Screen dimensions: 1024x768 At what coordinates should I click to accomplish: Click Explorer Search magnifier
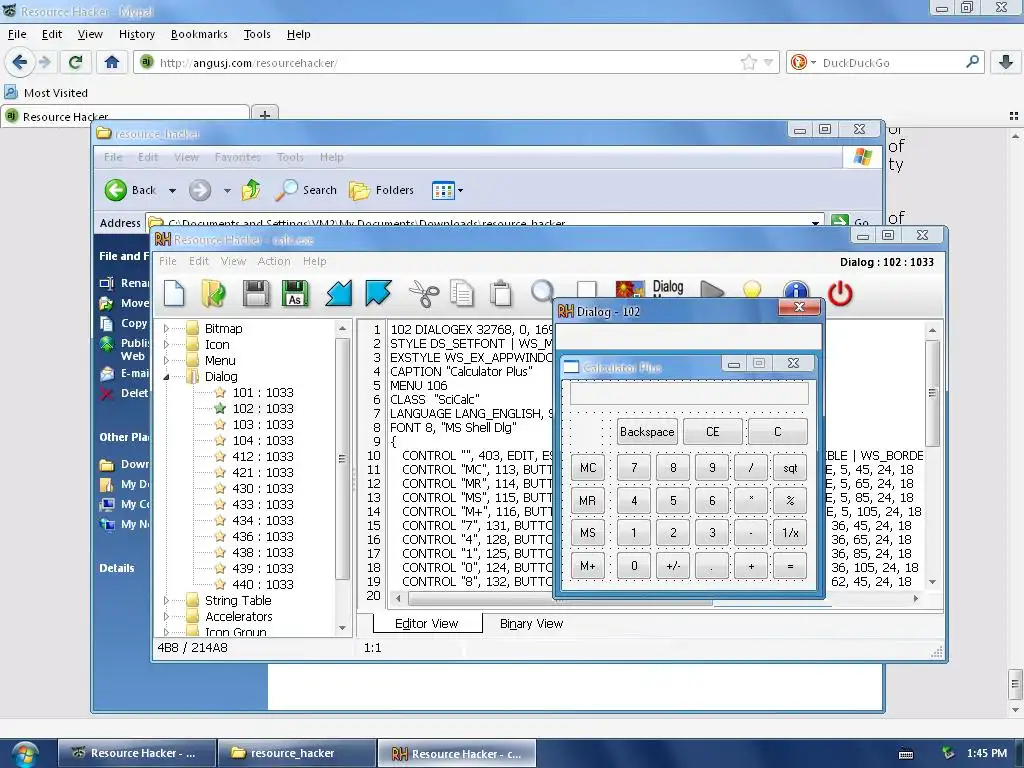[x=306, y=190]
